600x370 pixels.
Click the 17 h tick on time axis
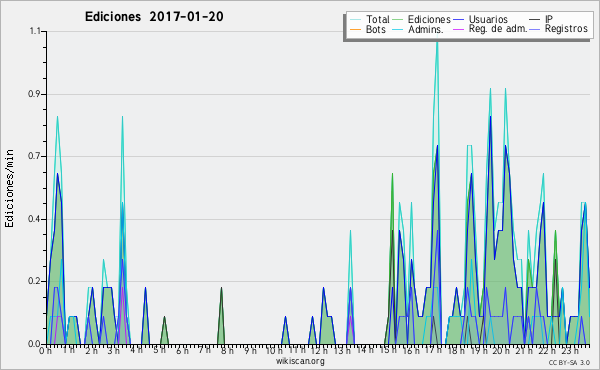pos(433,350)
